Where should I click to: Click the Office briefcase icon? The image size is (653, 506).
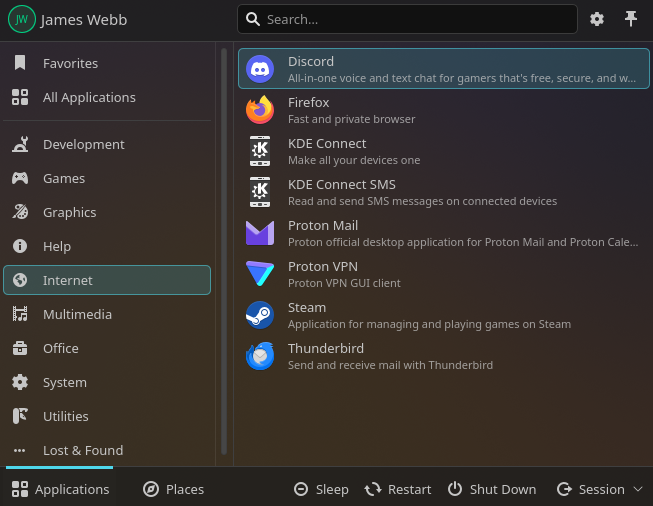[20, 348]
